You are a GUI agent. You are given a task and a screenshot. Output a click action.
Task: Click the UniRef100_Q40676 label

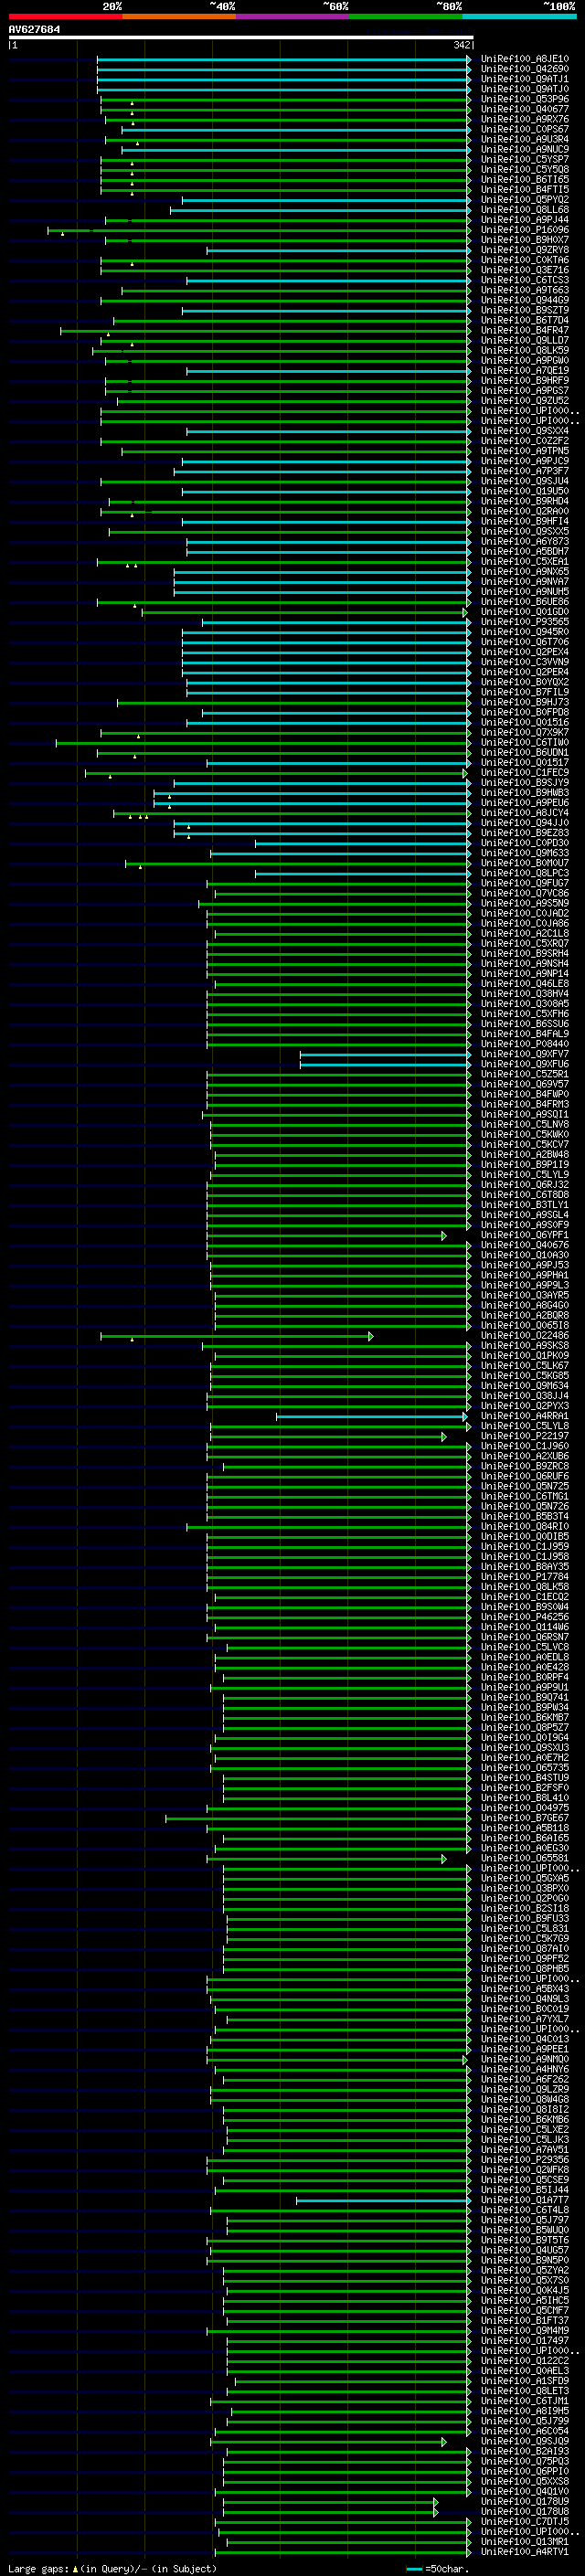(525, 1245)
